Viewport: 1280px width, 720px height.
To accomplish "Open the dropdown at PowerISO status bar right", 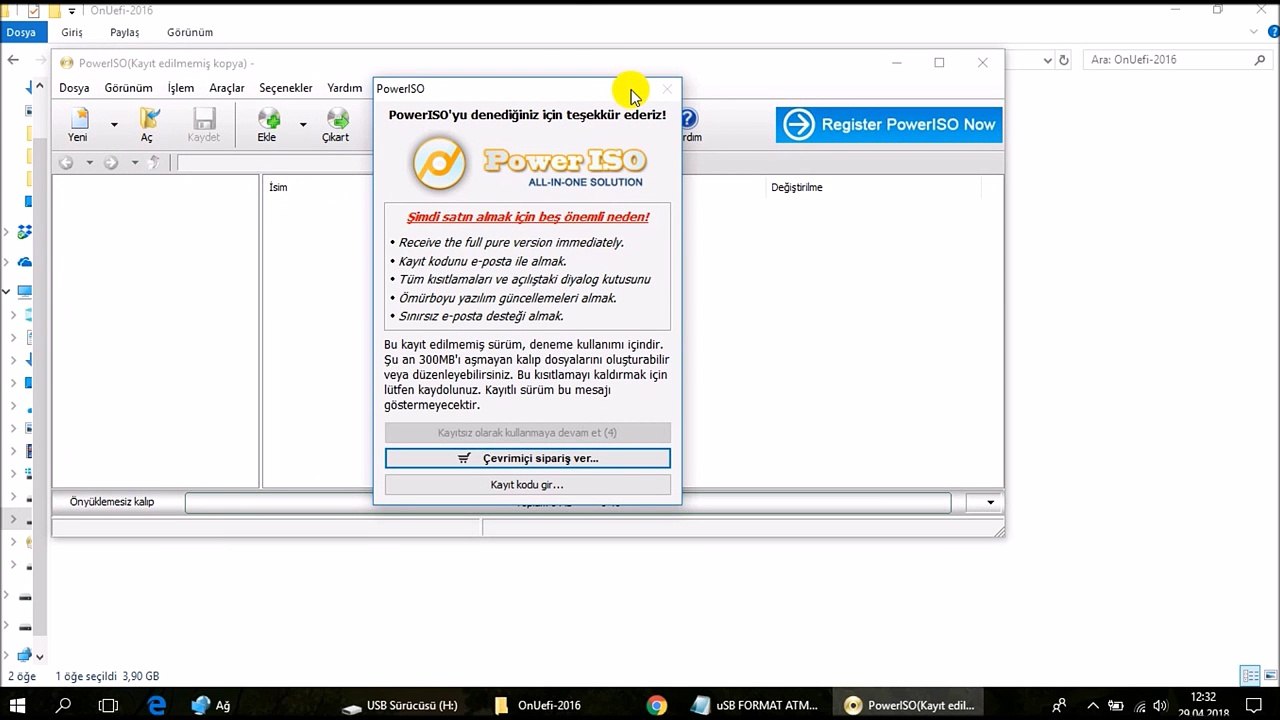I will click(x=990, y=502).
